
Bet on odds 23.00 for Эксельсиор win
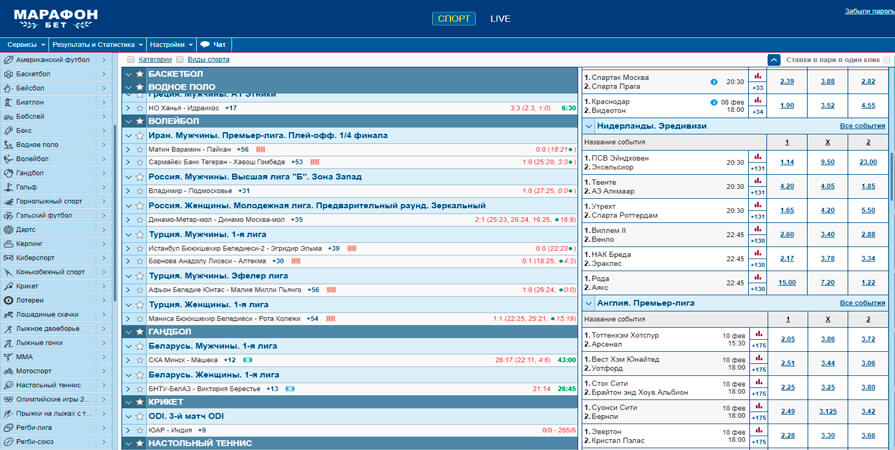pos(868,162)
